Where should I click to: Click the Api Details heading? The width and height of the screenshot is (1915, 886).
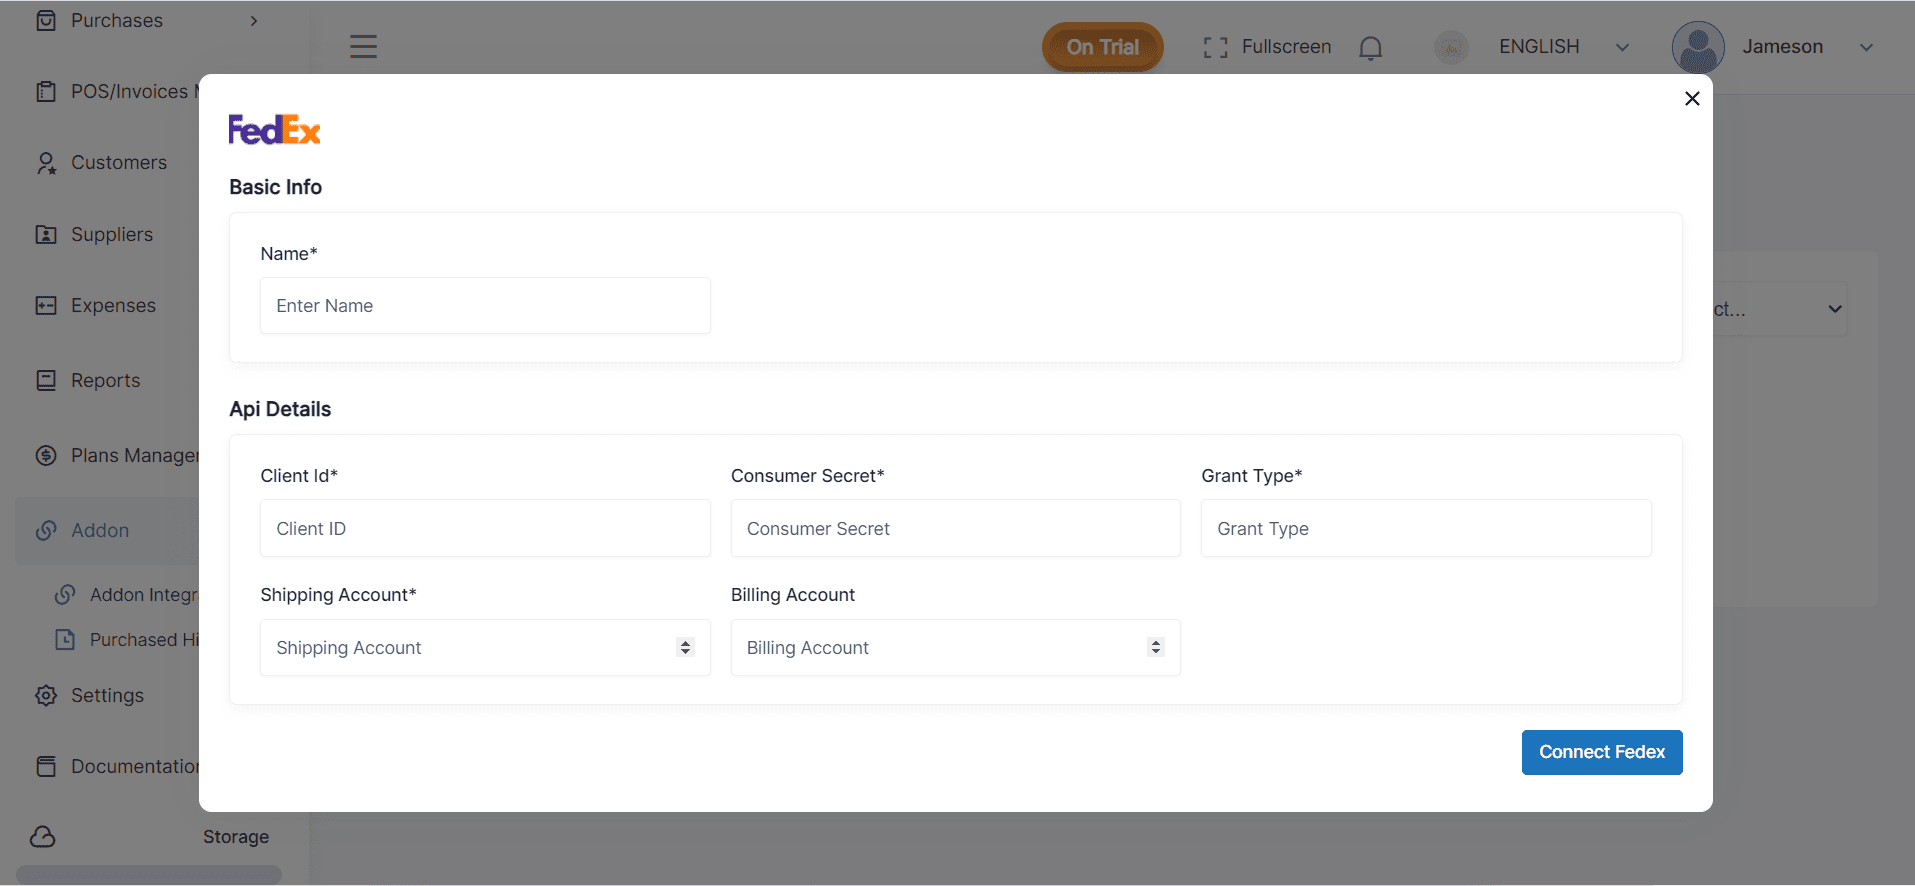[x=280, y=409]
